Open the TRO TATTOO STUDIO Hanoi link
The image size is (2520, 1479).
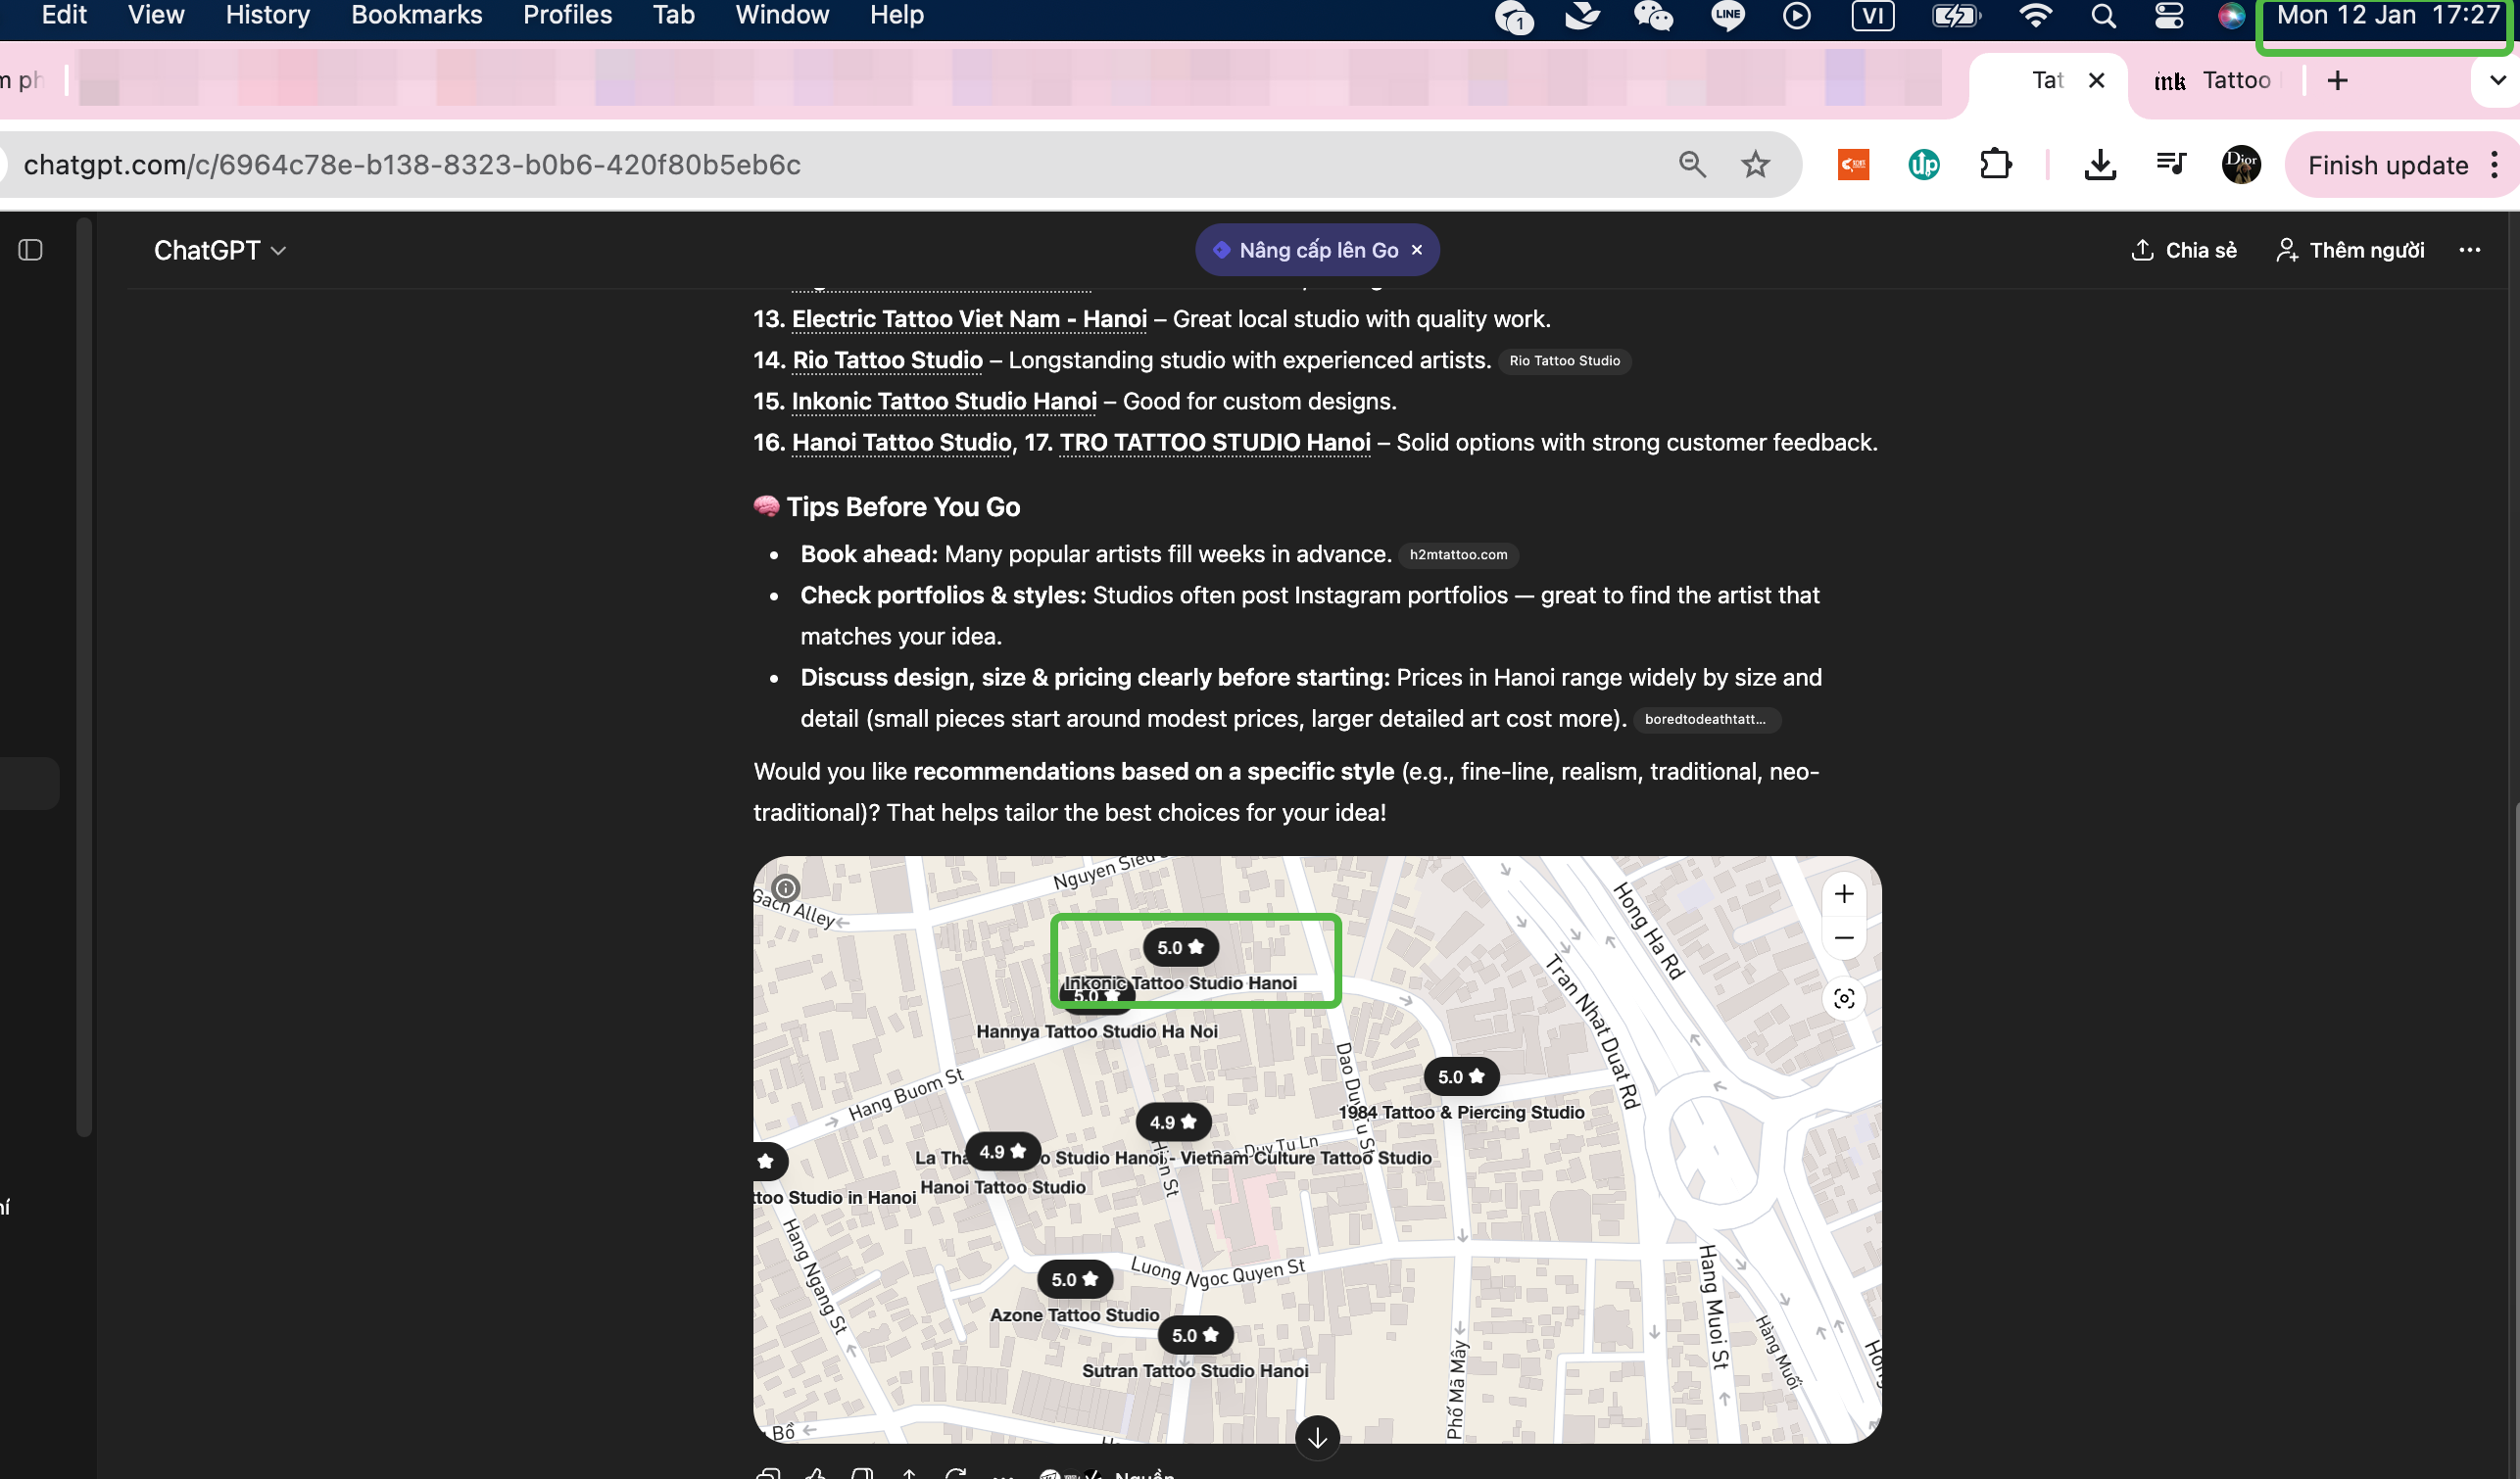point(1215,442)
